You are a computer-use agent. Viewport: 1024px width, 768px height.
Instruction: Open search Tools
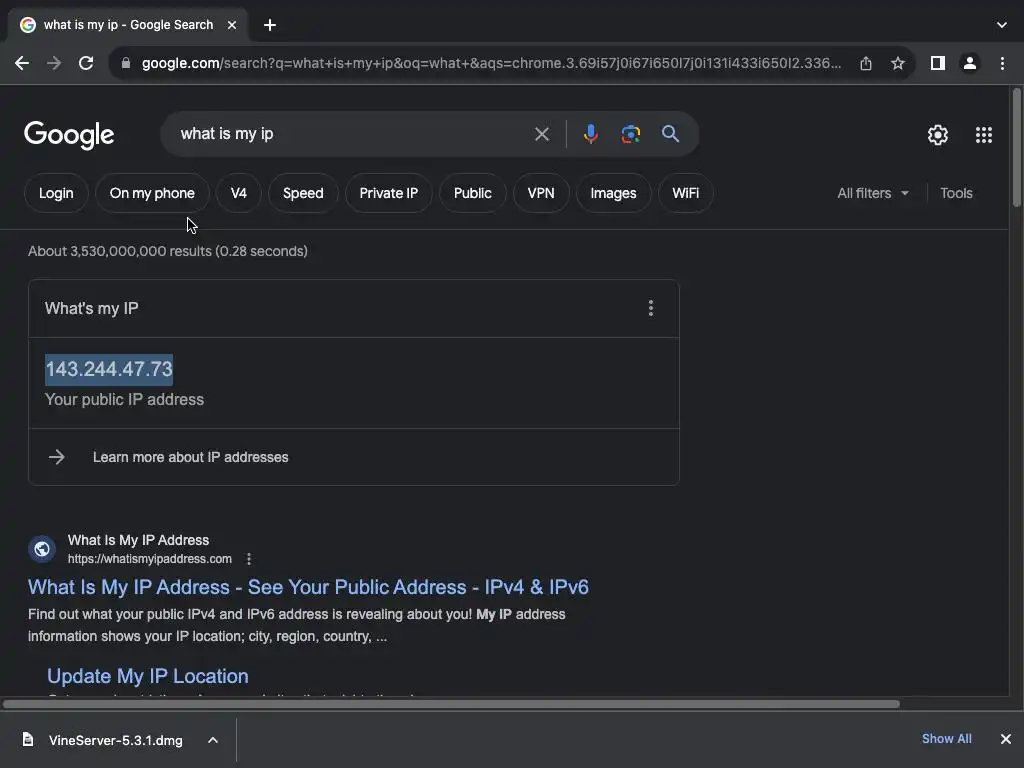click(x=956, y=193)
